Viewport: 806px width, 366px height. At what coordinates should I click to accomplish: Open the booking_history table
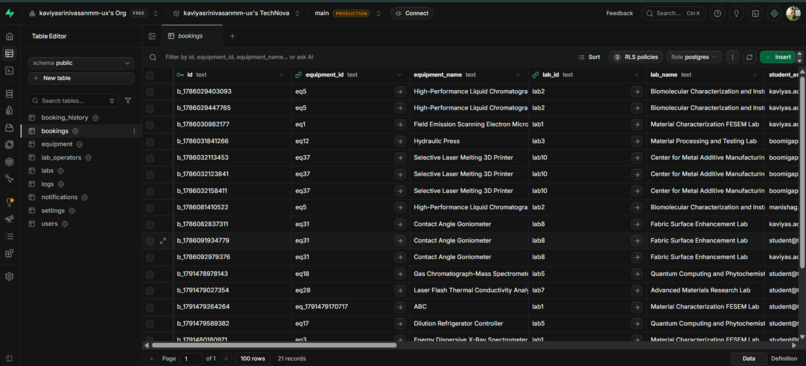coord(65,118)
